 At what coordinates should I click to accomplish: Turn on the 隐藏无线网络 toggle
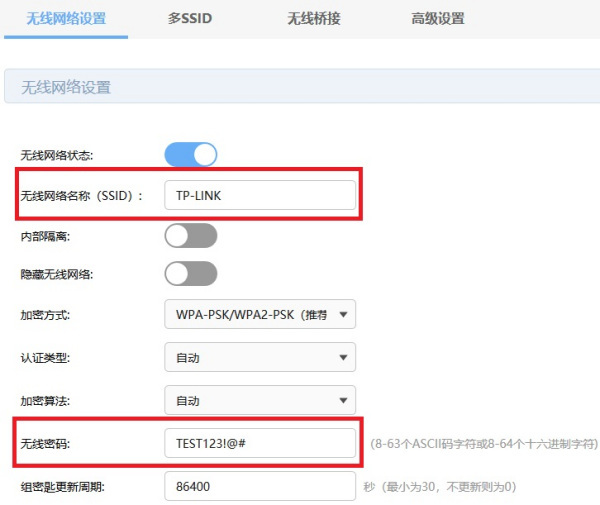point(190,273)
